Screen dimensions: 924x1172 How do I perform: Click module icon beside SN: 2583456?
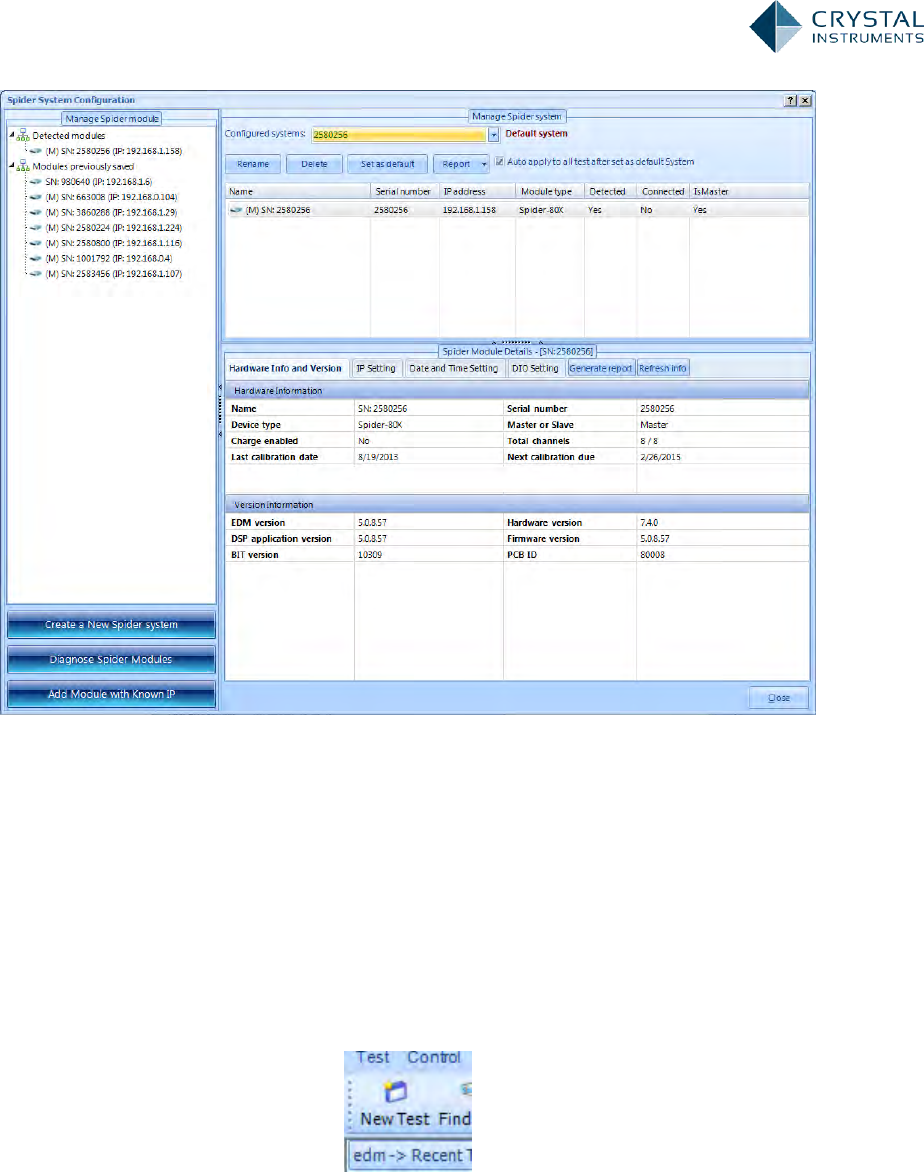(x=35, y=274)
